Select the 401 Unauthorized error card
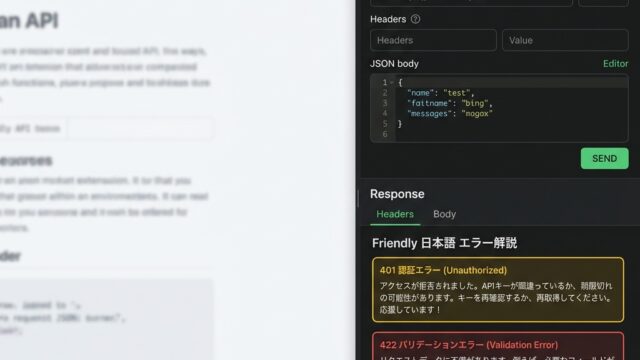This screenshot has width=640, height=360. click(x=498, y=290)
